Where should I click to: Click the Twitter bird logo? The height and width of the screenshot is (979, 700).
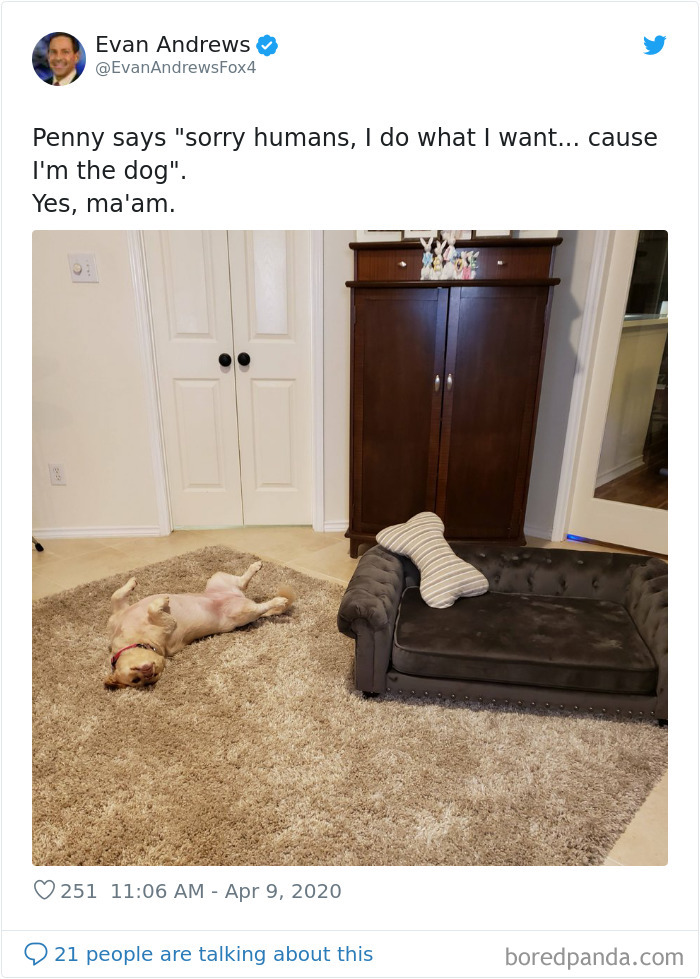654,45
